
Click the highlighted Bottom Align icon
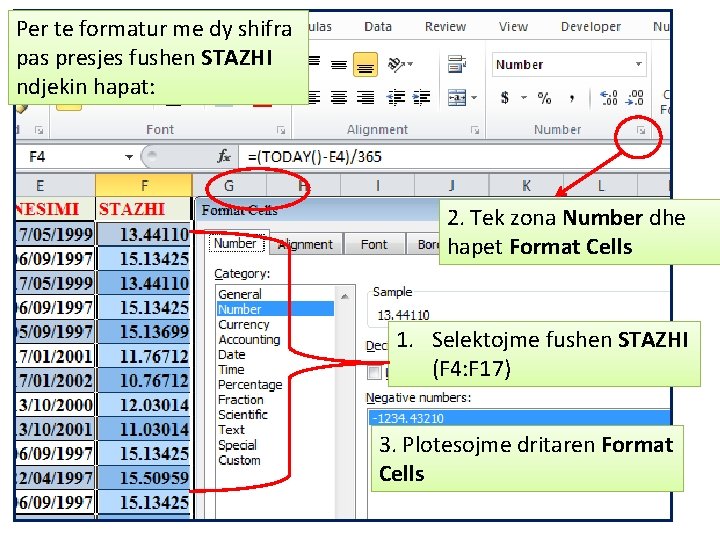(365, 65)
